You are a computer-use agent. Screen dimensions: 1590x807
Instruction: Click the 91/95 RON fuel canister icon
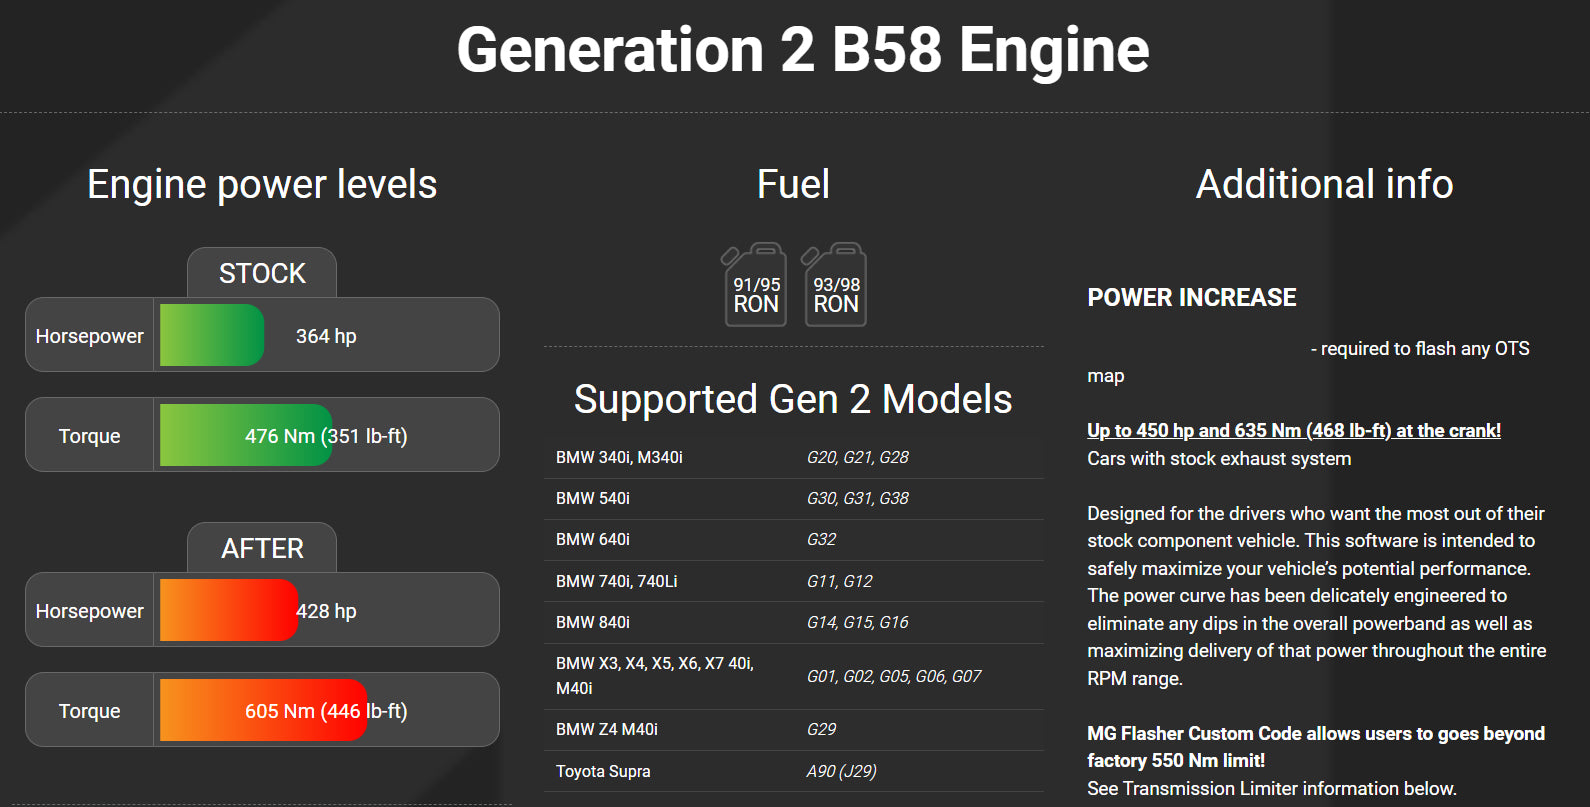(755, 285)
